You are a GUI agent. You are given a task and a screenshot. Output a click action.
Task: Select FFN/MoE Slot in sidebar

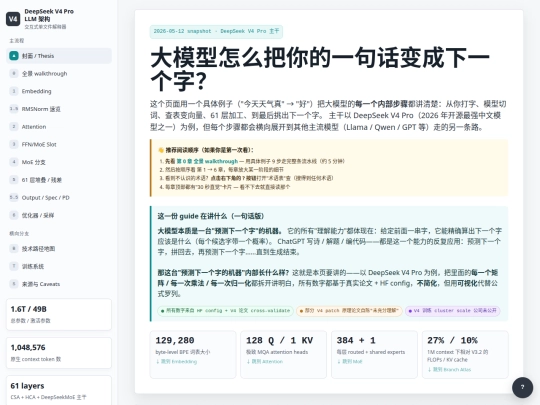(x=59, y=144)
